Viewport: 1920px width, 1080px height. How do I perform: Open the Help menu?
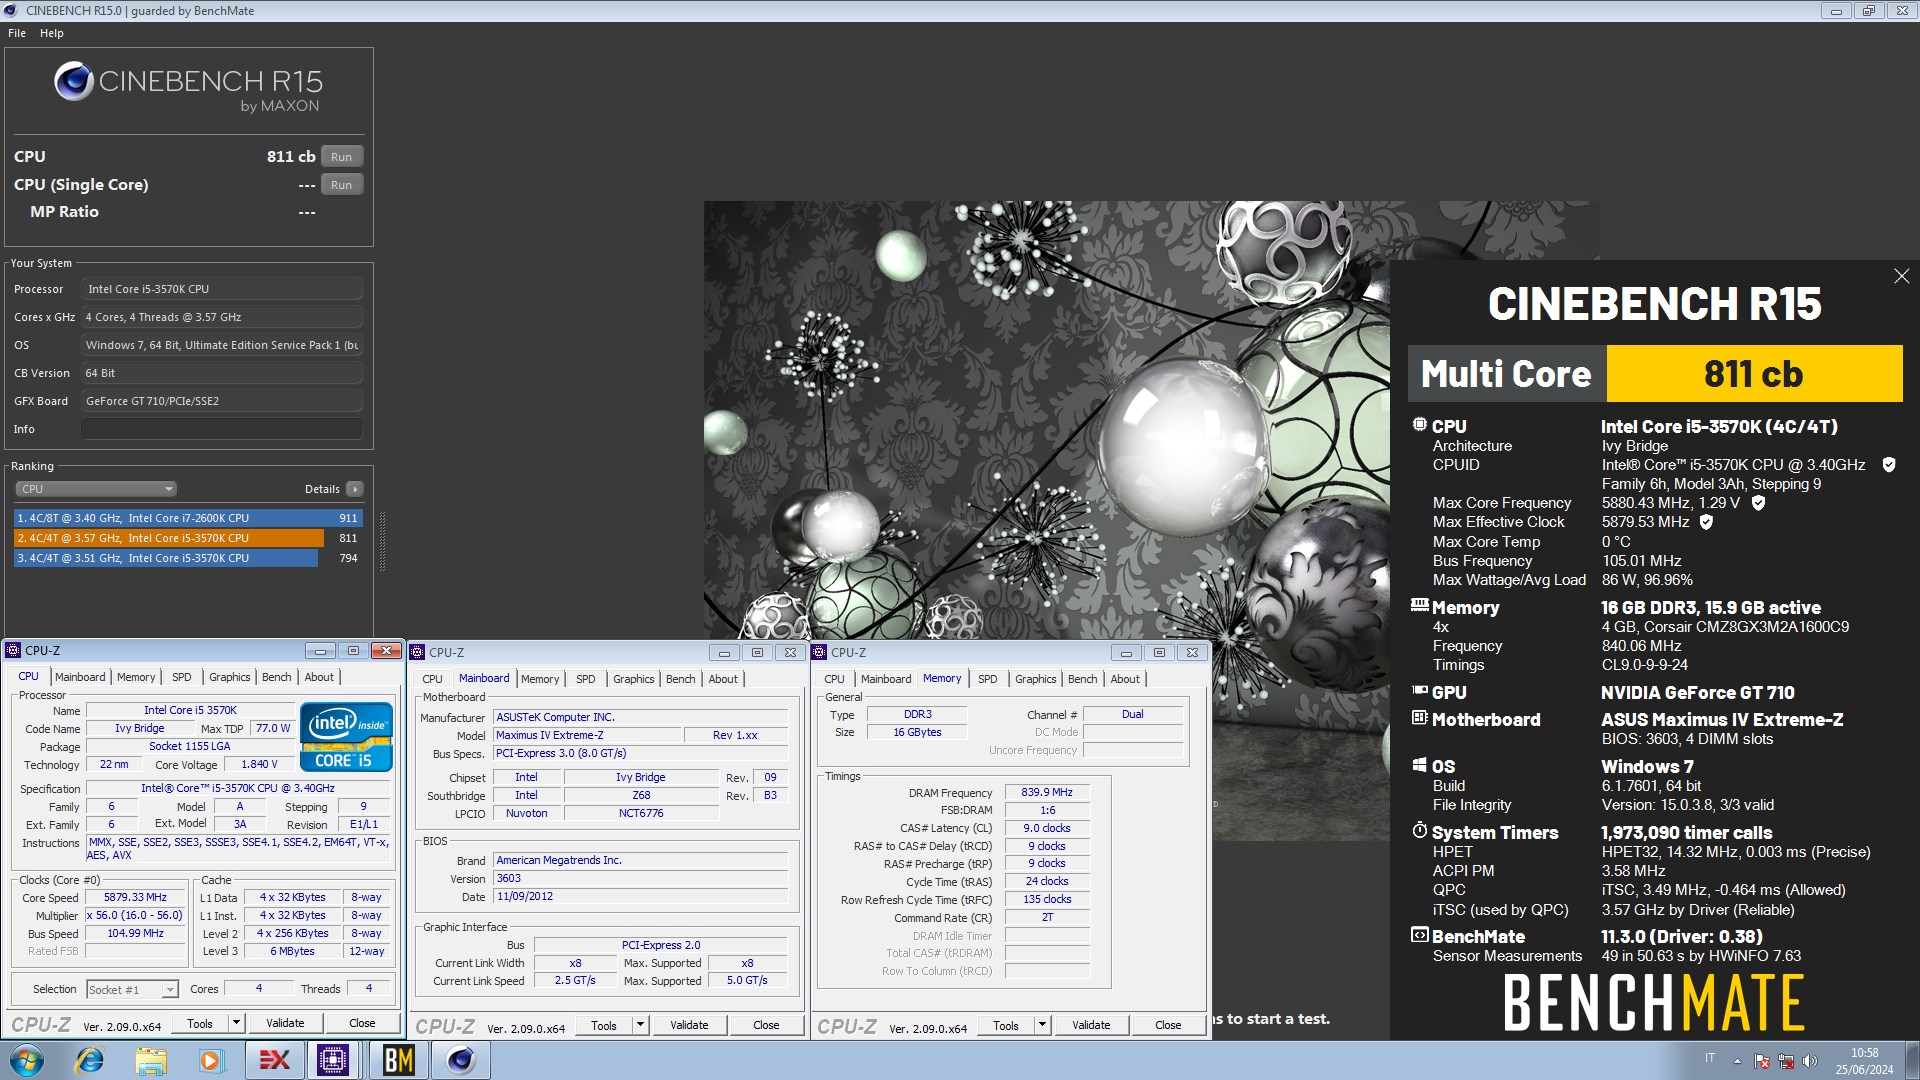tap(52, 33)
